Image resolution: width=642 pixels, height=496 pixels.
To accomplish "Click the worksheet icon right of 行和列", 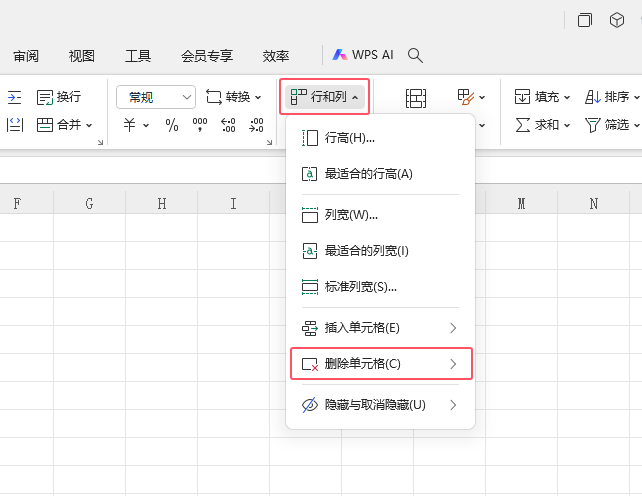I will pyautogui.click(x=415, y=98).
